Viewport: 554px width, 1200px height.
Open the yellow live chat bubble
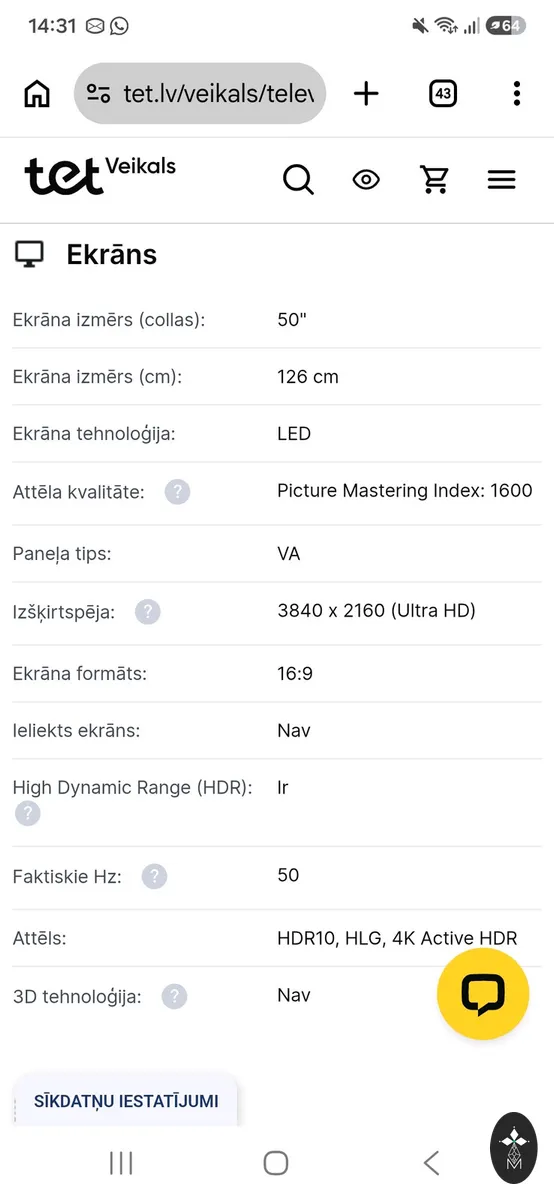pos(483,994)
